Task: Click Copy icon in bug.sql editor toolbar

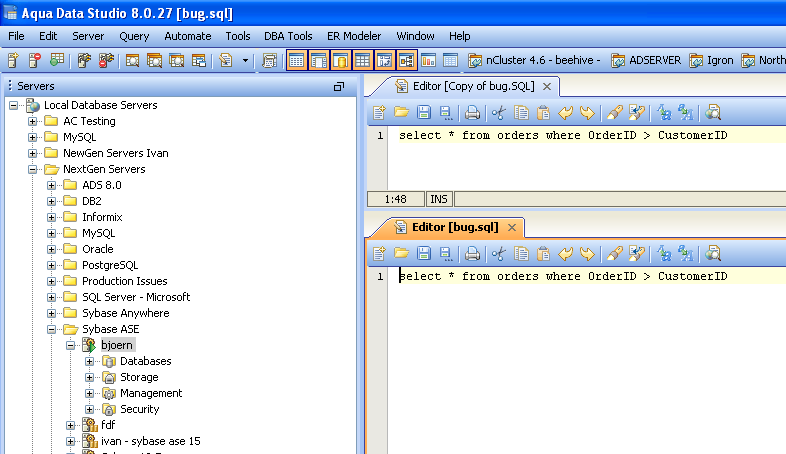Action: coord(521,254)
